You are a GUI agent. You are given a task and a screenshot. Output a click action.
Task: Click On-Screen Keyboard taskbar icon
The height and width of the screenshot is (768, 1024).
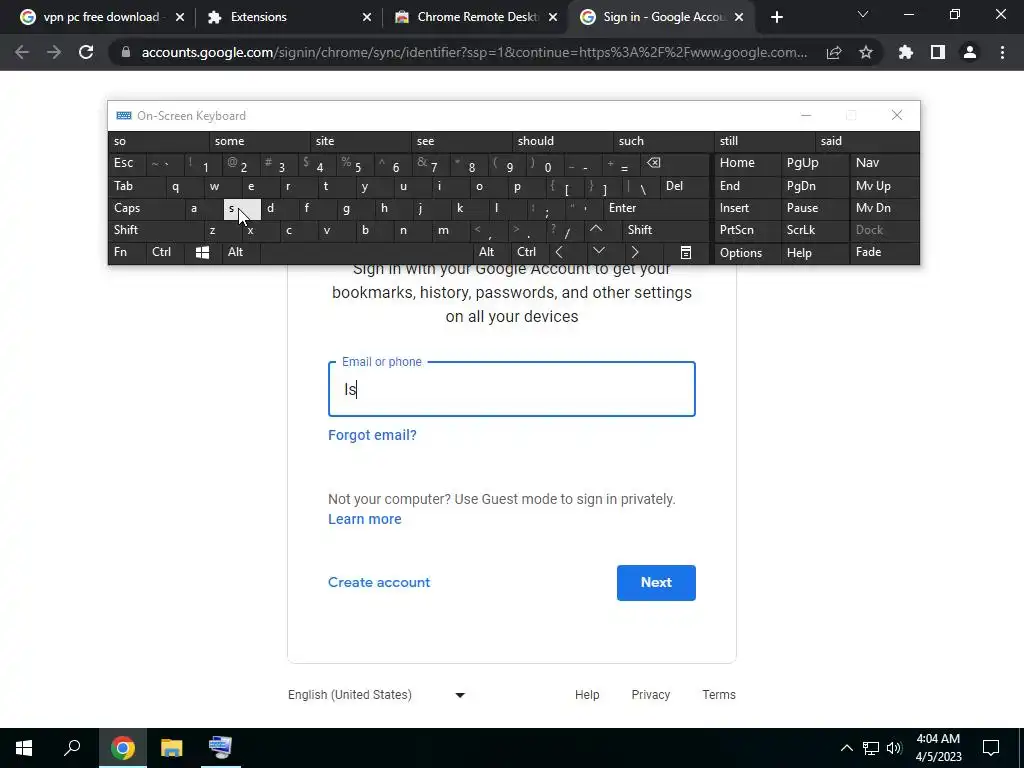coord(220,748)
